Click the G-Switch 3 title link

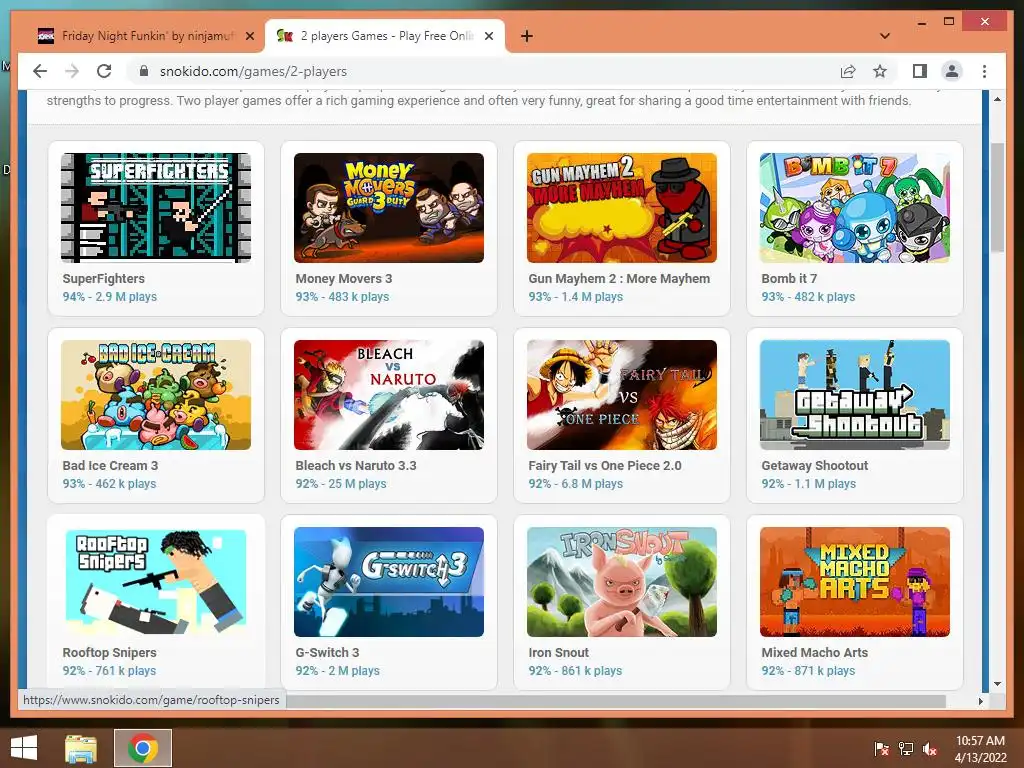(x=327, y=652)
